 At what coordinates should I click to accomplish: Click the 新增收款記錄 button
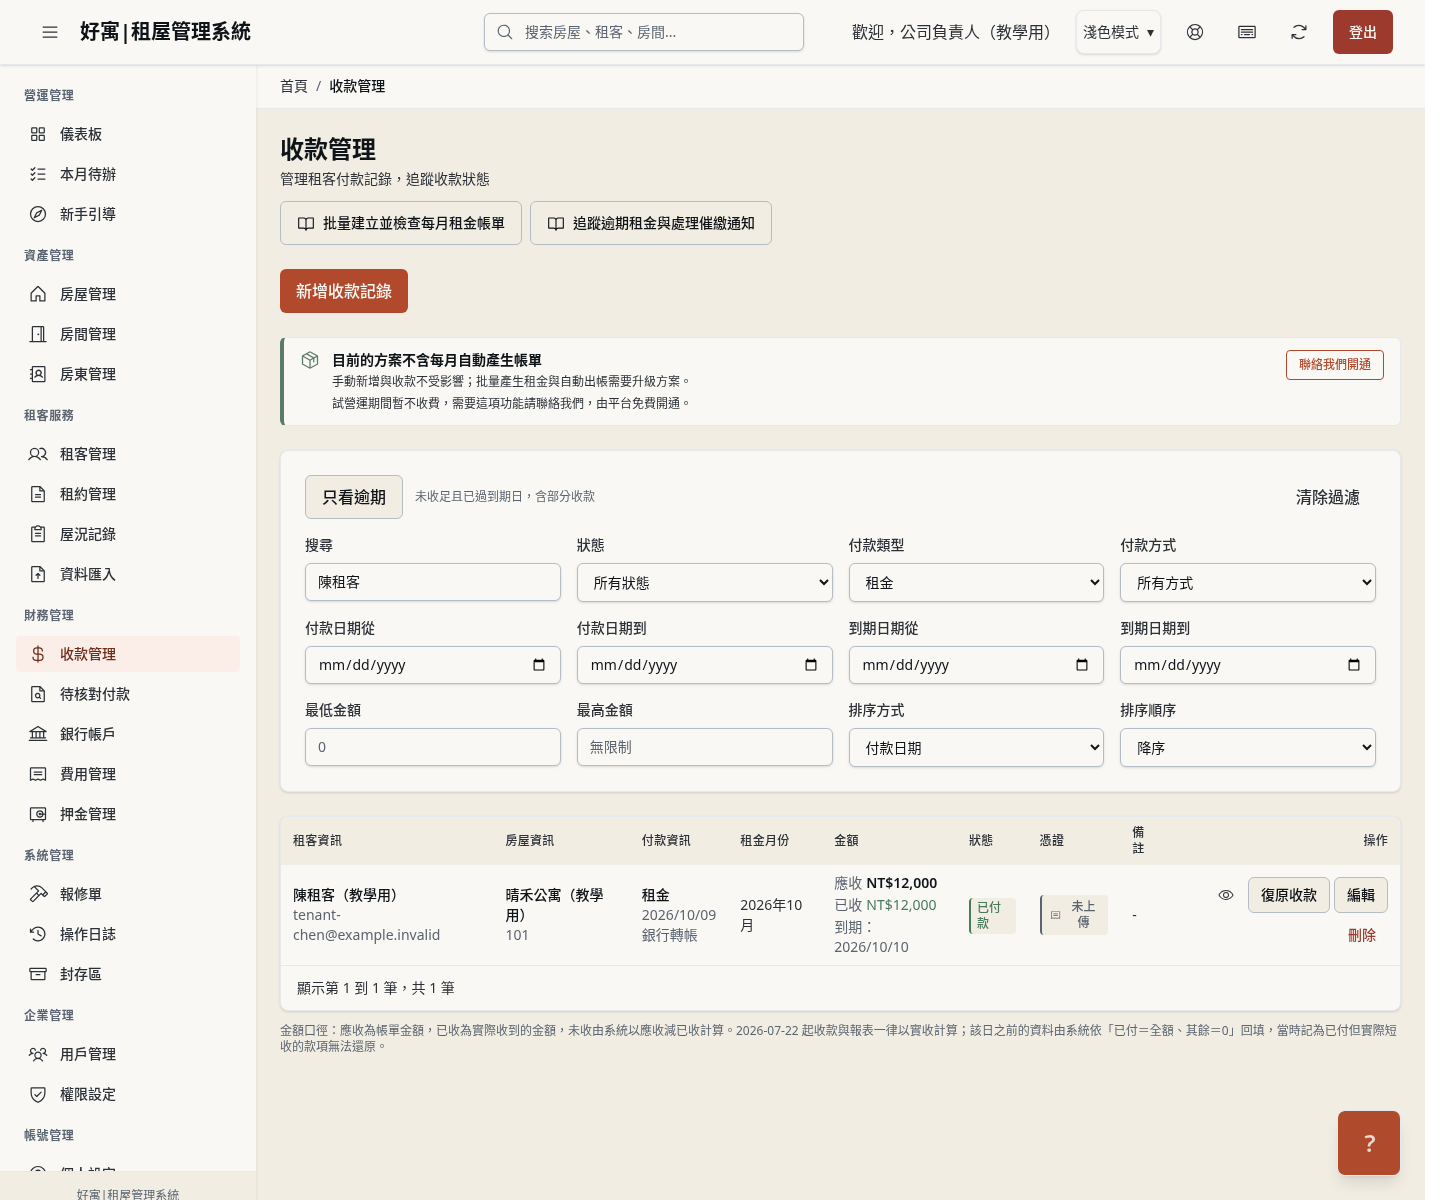pos(344,291)
